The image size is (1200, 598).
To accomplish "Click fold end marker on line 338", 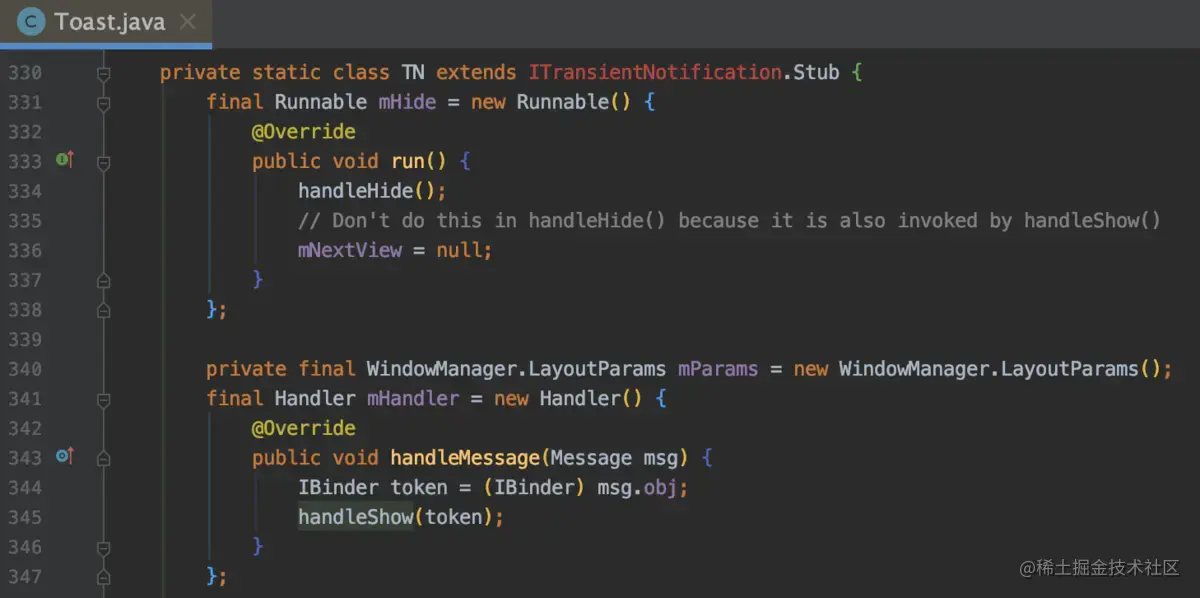I will (x=103, y=310).
